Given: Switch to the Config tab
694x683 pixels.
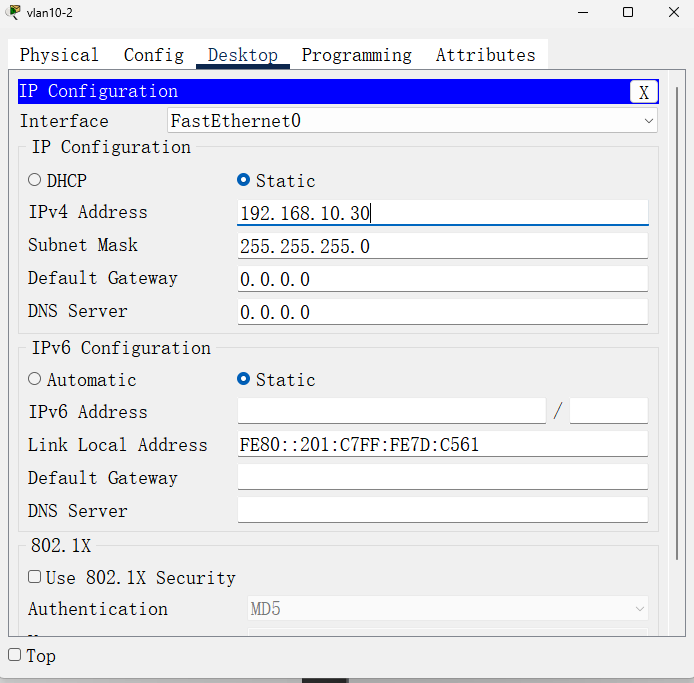Looking at the screenshot, I should pos(154,55).
